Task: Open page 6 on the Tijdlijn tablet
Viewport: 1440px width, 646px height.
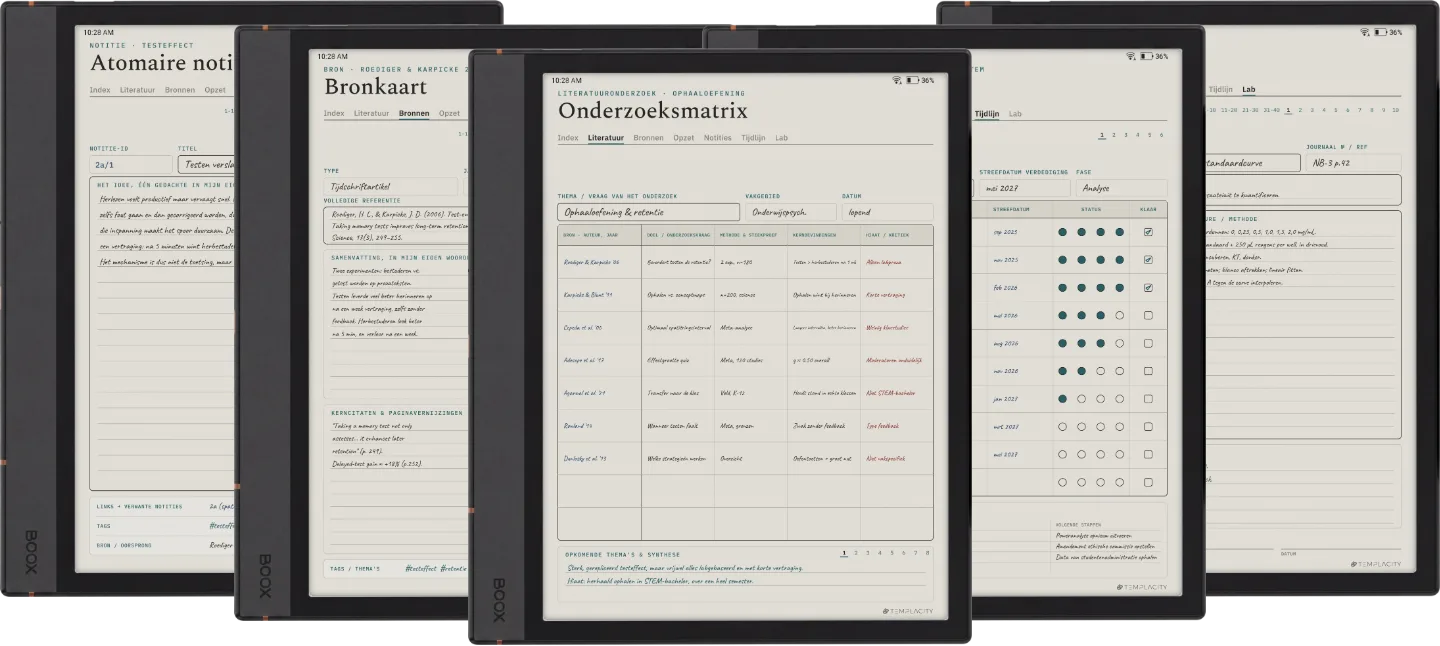Action: point(1161,135)
